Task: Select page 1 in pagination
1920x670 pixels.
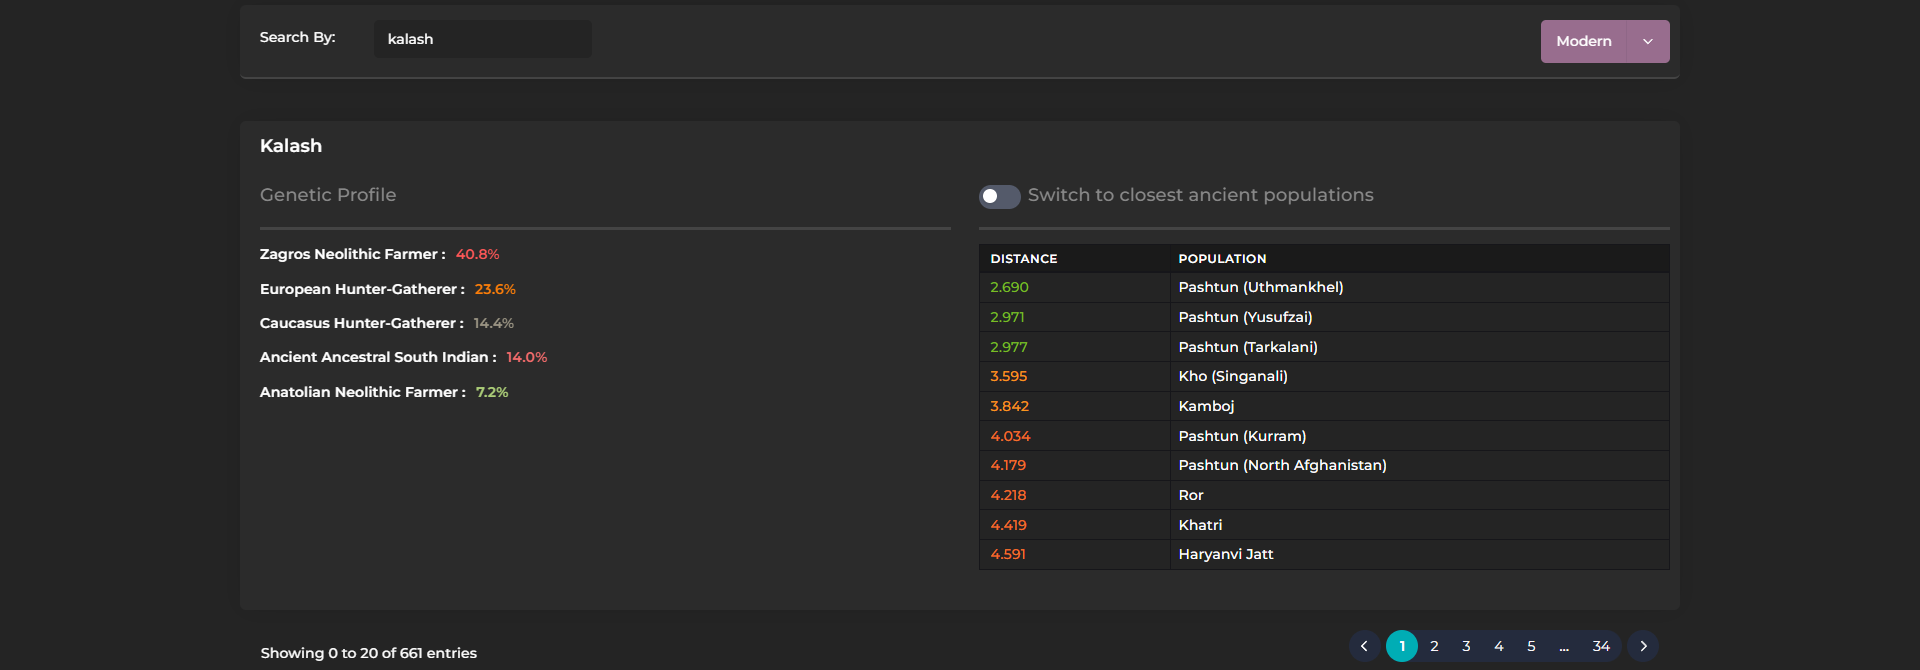Action: 1402,646
